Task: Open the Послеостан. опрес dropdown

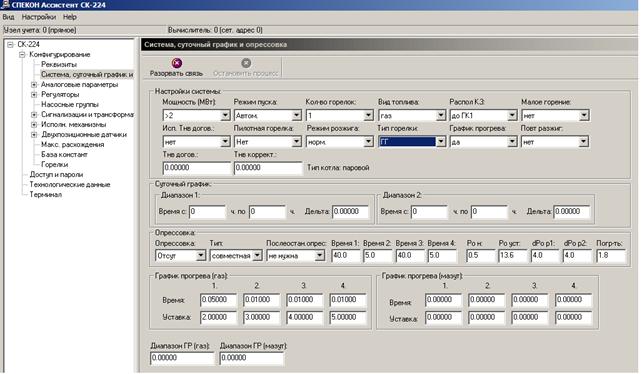Action: (x=320, y=256)
